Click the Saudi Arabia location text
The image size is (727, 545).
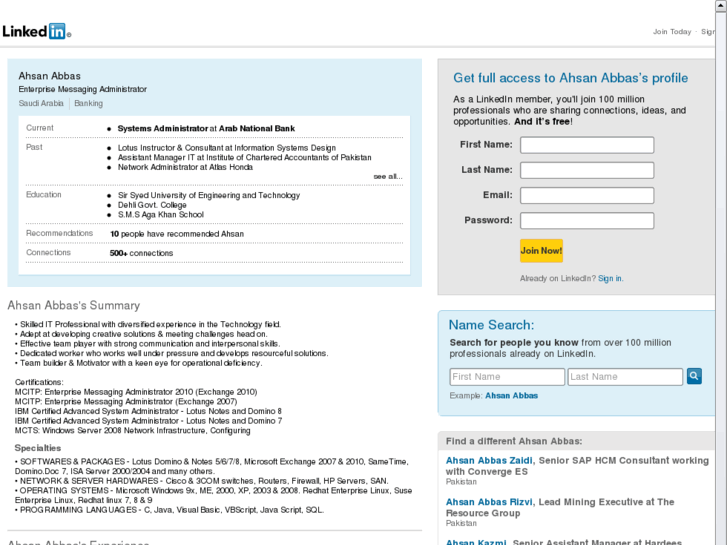(41, 103)
